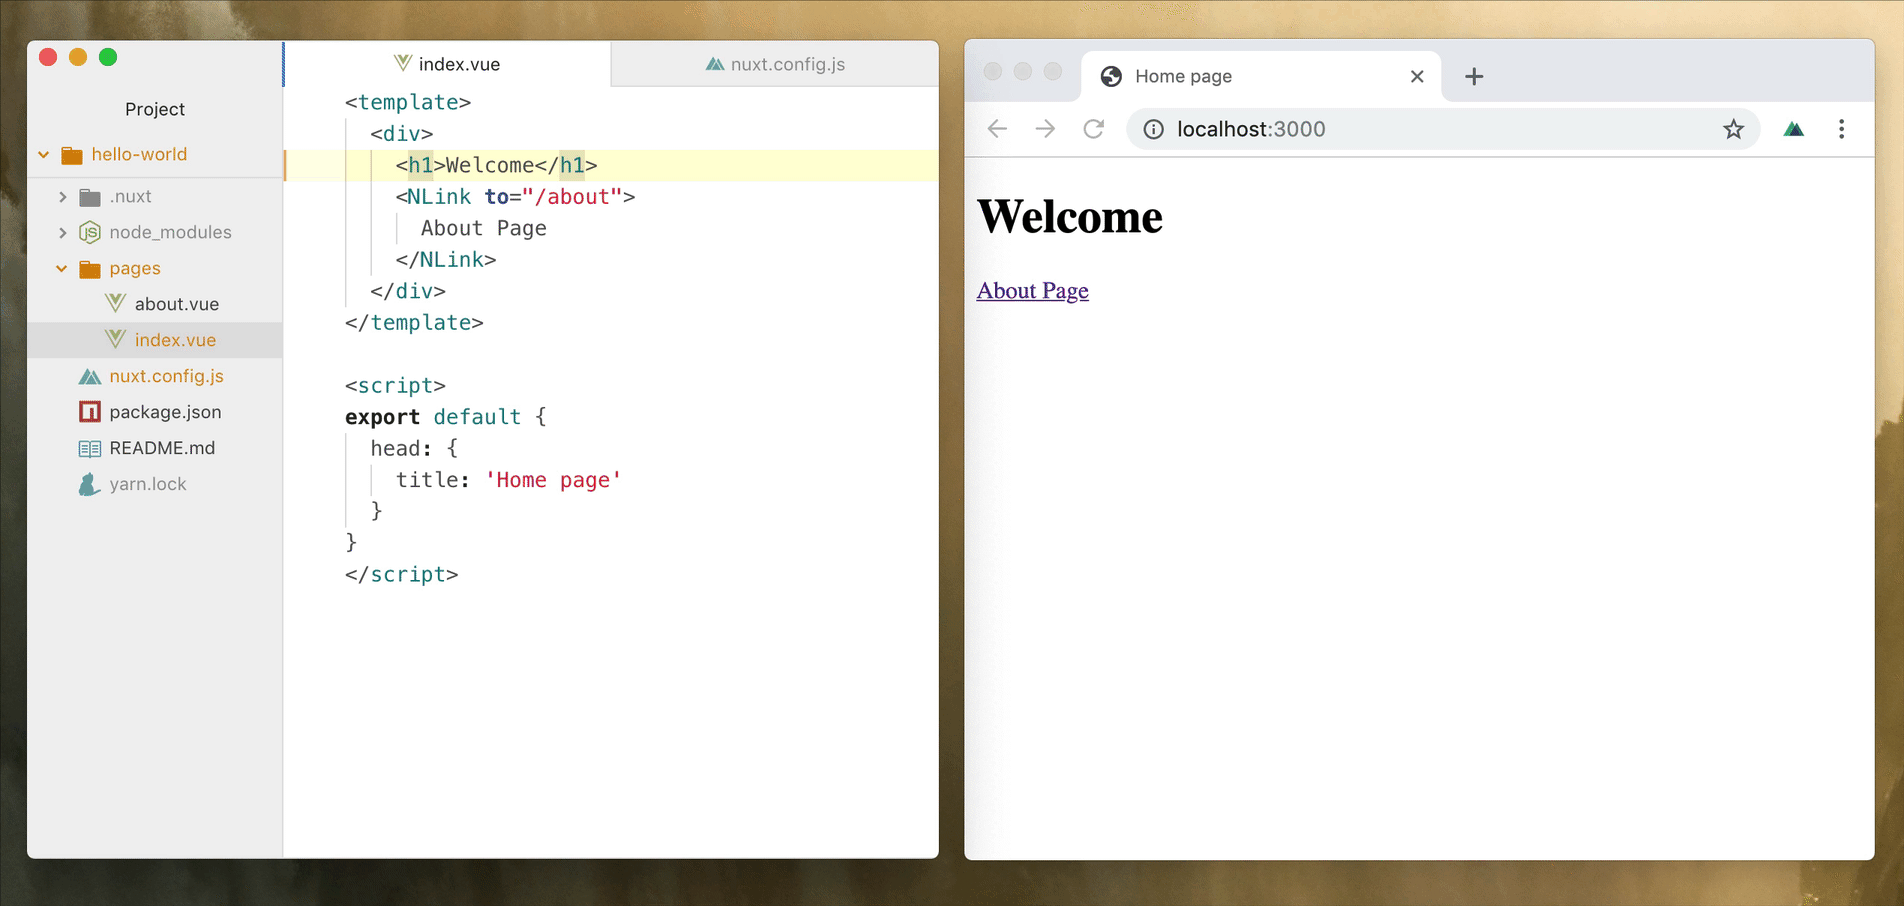Open about.vue in the file tree
1904x906 pixels.
[x=176, y=304]
